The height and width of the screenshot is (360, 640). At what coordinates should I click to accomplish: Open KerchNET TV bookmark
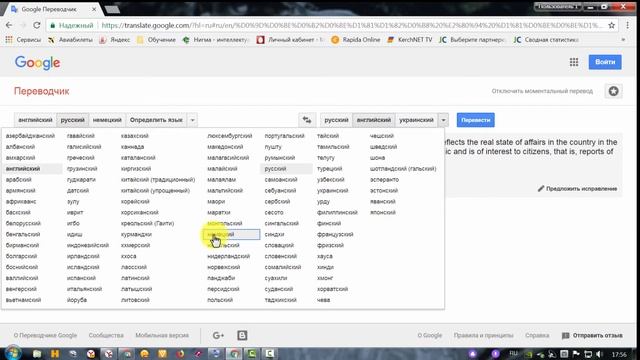click(x=410, y=40)
